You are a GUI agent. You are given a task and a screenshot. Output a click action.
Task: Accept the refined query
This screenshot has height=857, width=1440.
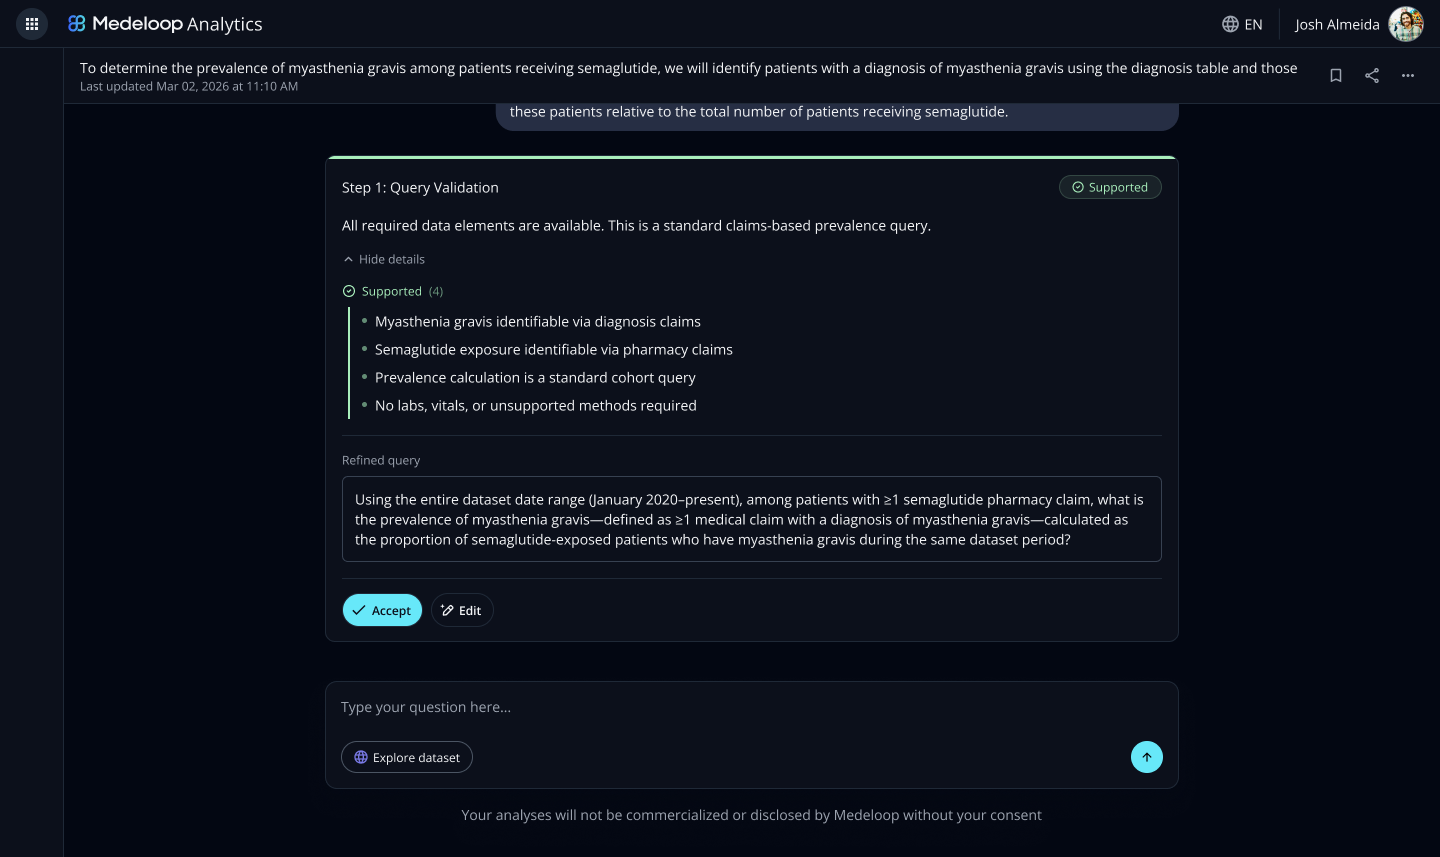point(382,610)
